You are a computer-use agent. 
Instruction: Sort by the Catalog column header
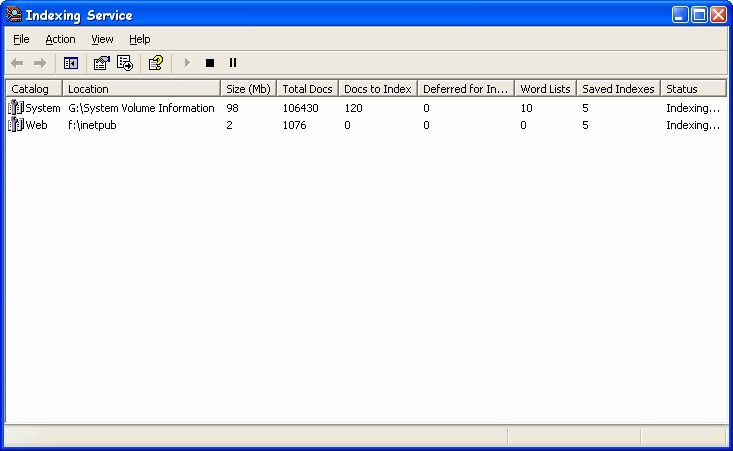click(x=34, y=88)
